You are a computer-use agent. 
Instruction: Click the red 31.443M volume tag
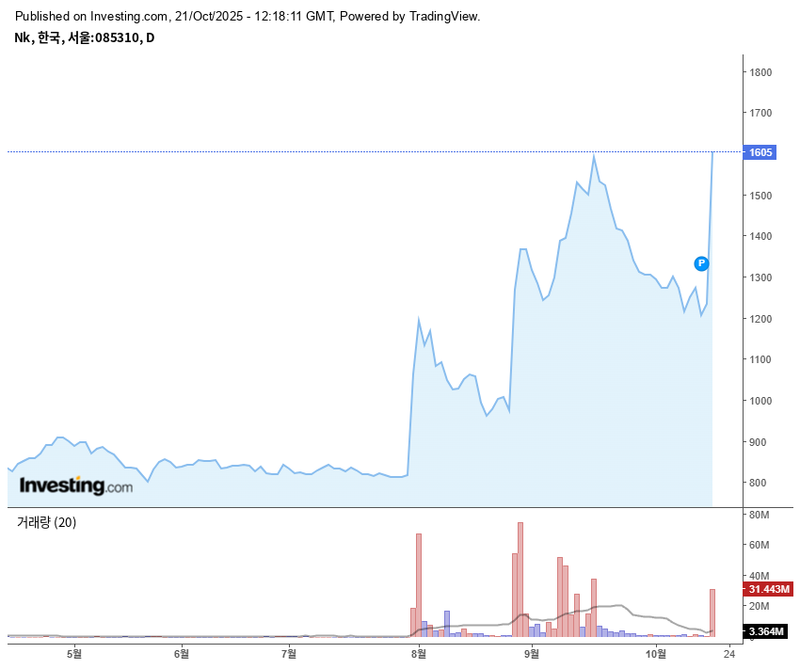click(x=768, y=590)
